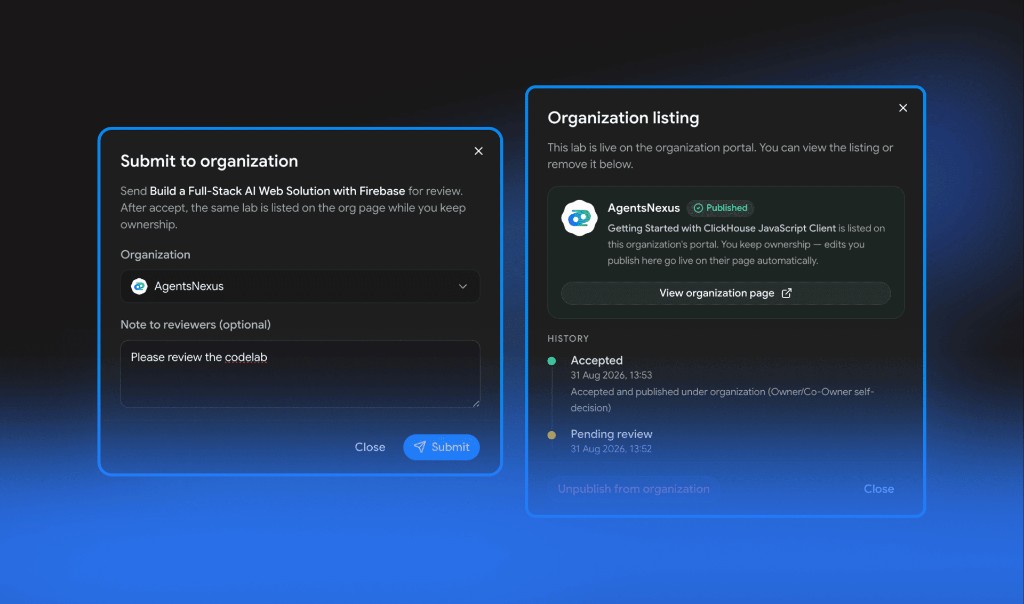The height and width of the screenshot is (604, 1024).
Task: Click the '31 Aug 2026, 13:52' timestamp
Action: 611,449
